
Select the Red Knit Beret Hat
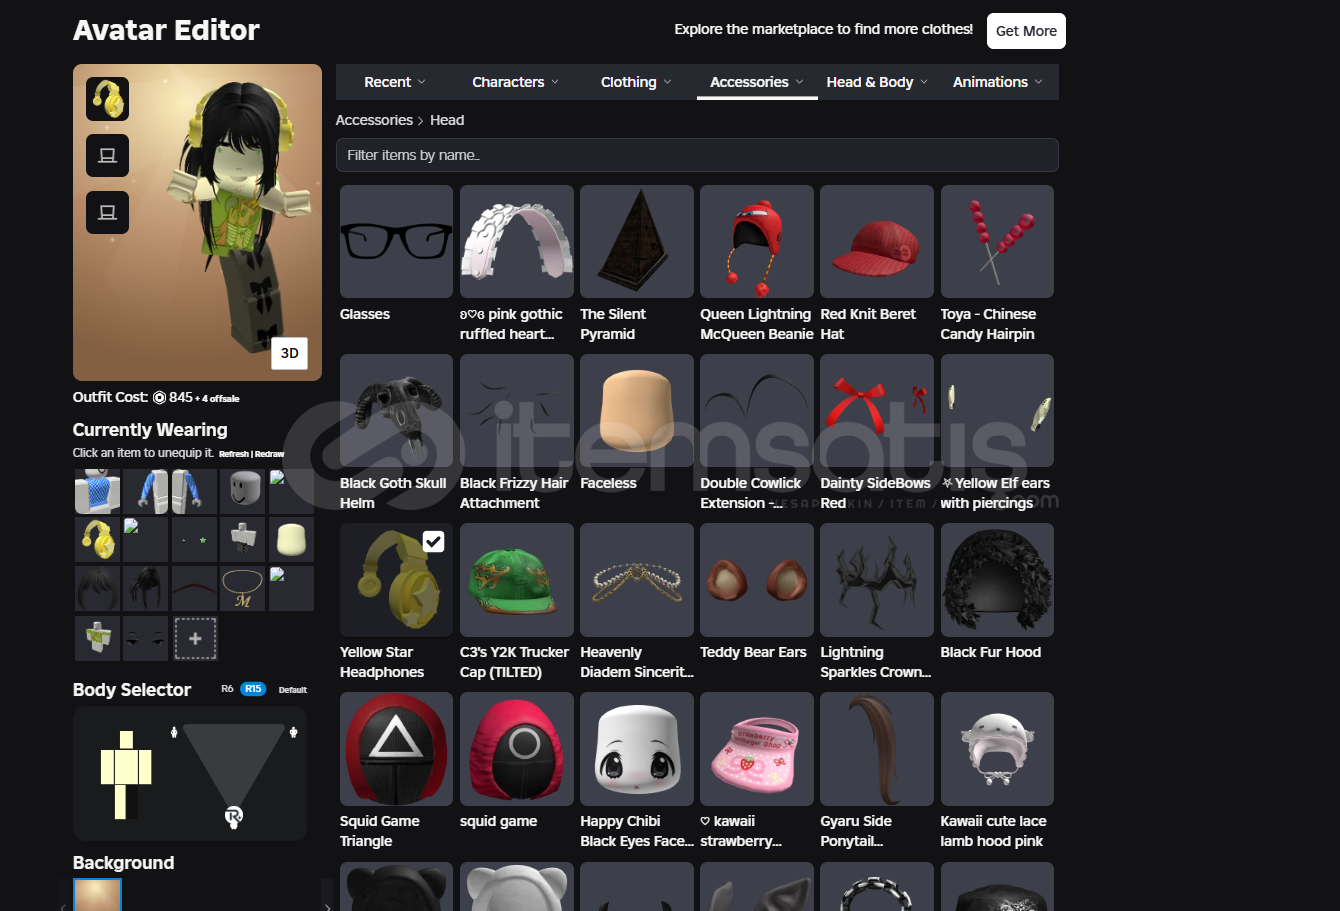[877, 241]
